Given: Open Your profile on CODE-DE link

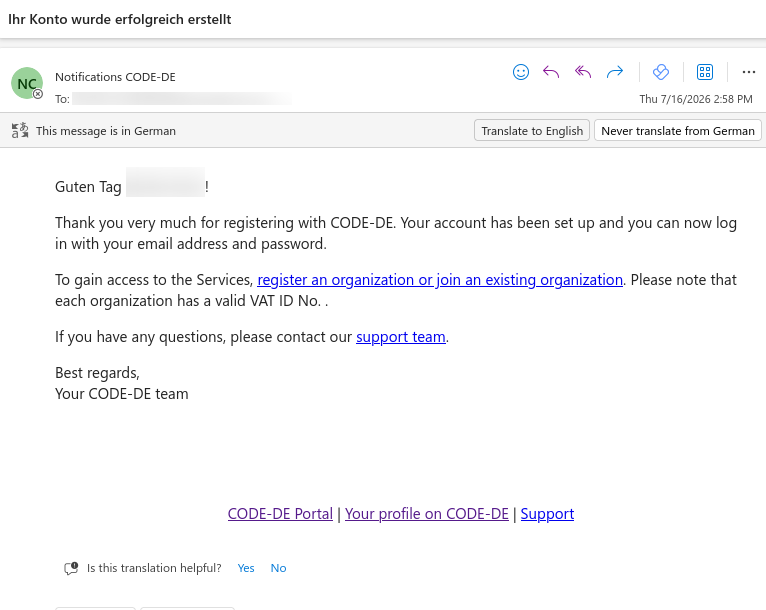Looking at the screenshot, I should point(426,514).
